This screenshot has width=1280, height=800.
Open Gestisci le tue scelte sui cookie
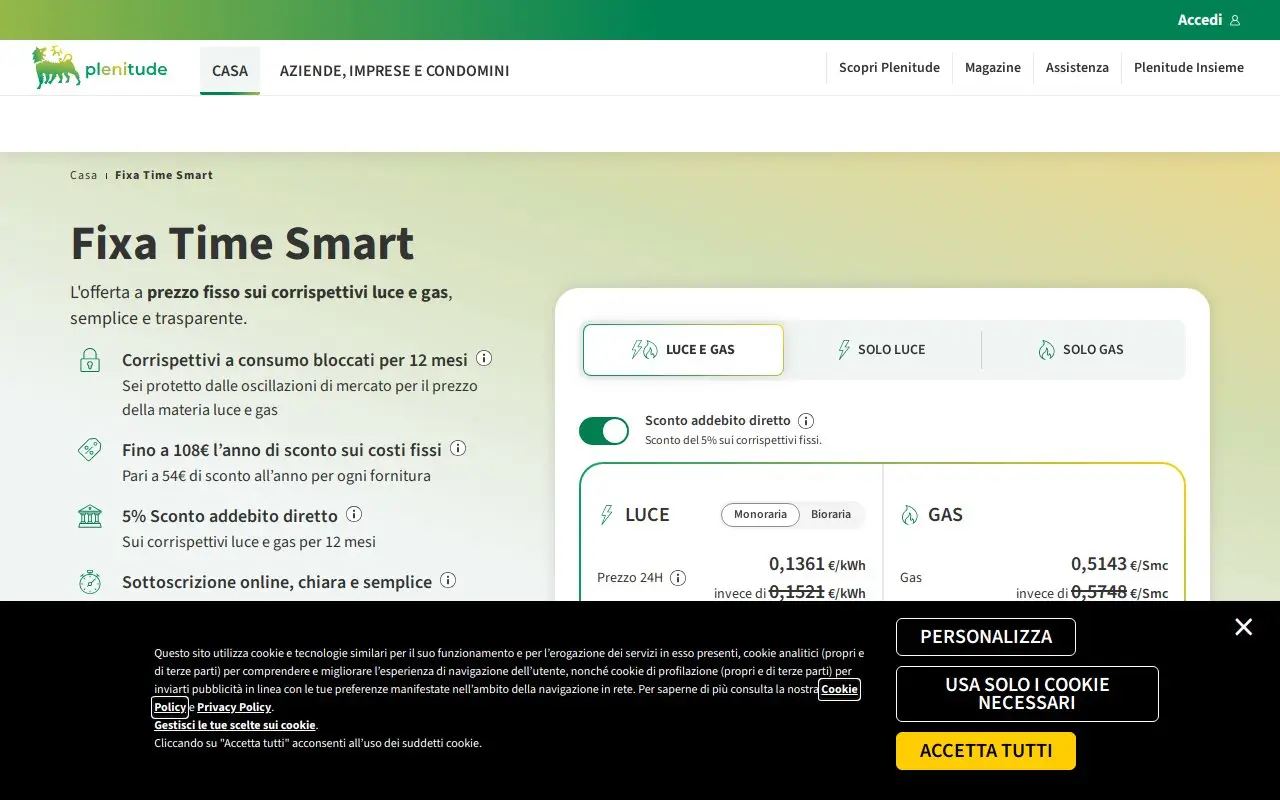235,725
